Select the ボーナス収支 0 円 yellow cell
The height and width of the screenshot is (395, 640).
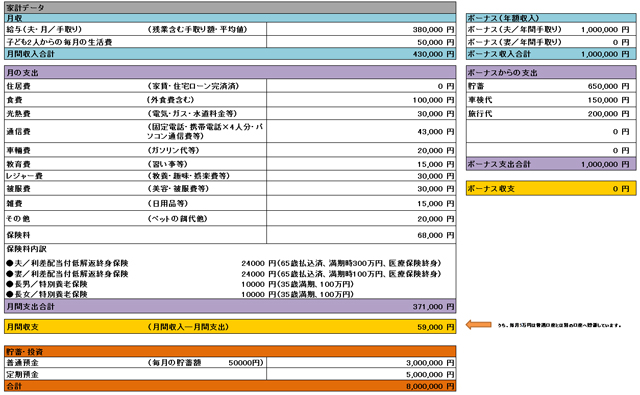point(551,189)
